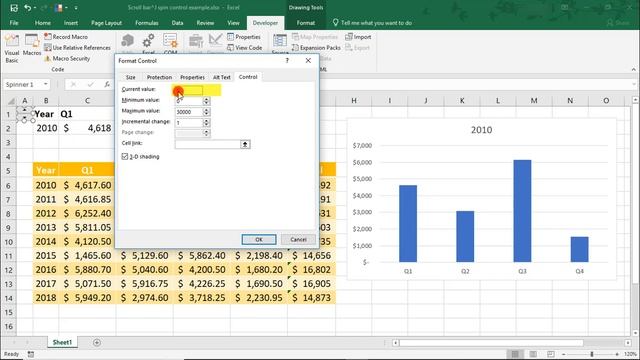Switch to Page Layout view
This screenshot has width=640, height=360.
(x=533, y=354)
